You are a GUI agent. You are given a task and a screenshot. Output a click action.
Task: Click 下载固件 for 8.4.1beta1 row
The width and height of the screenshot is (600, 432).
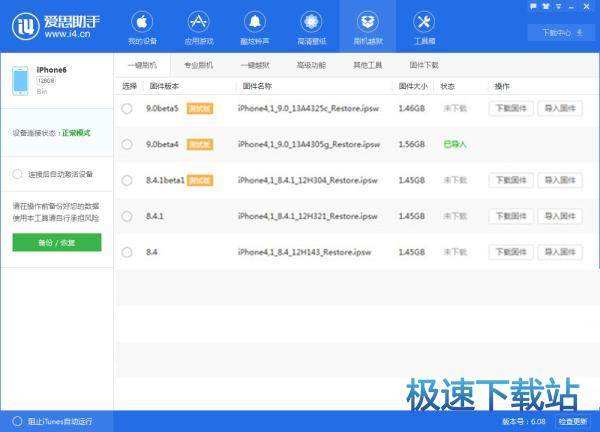tap(511, 180)
